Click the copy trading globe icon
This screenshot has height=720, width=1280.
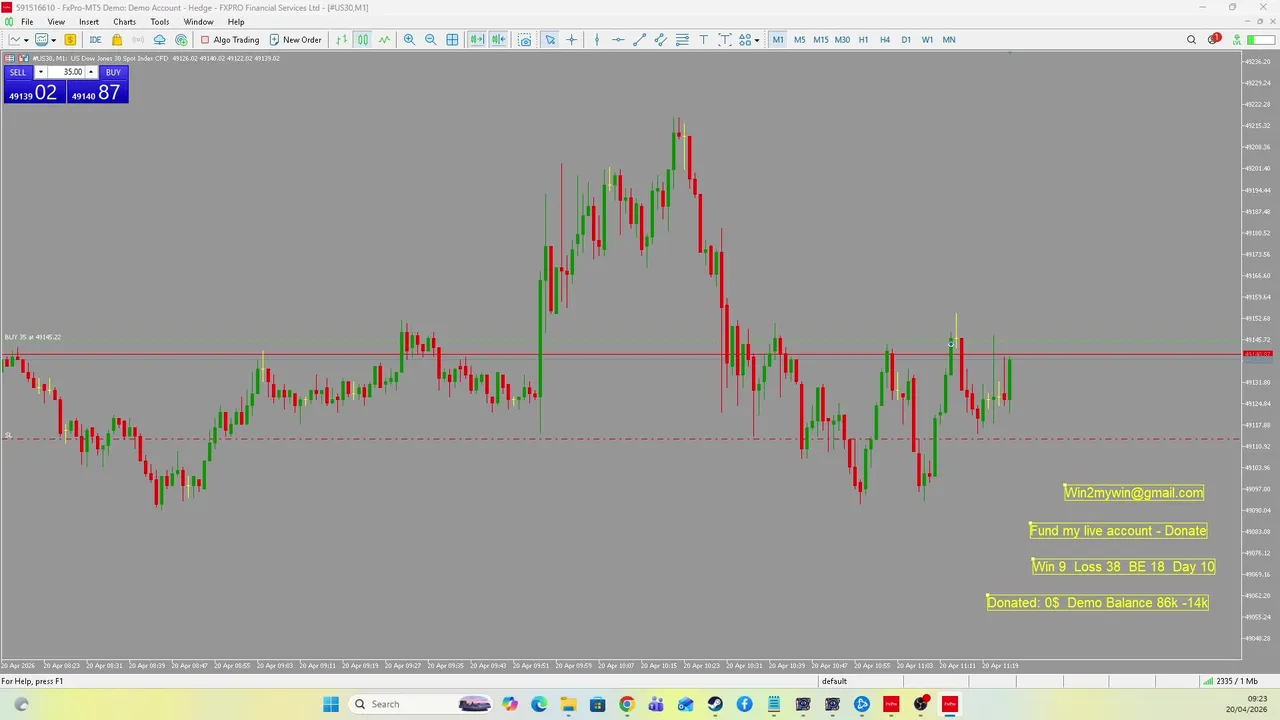[x=181, y=40]
